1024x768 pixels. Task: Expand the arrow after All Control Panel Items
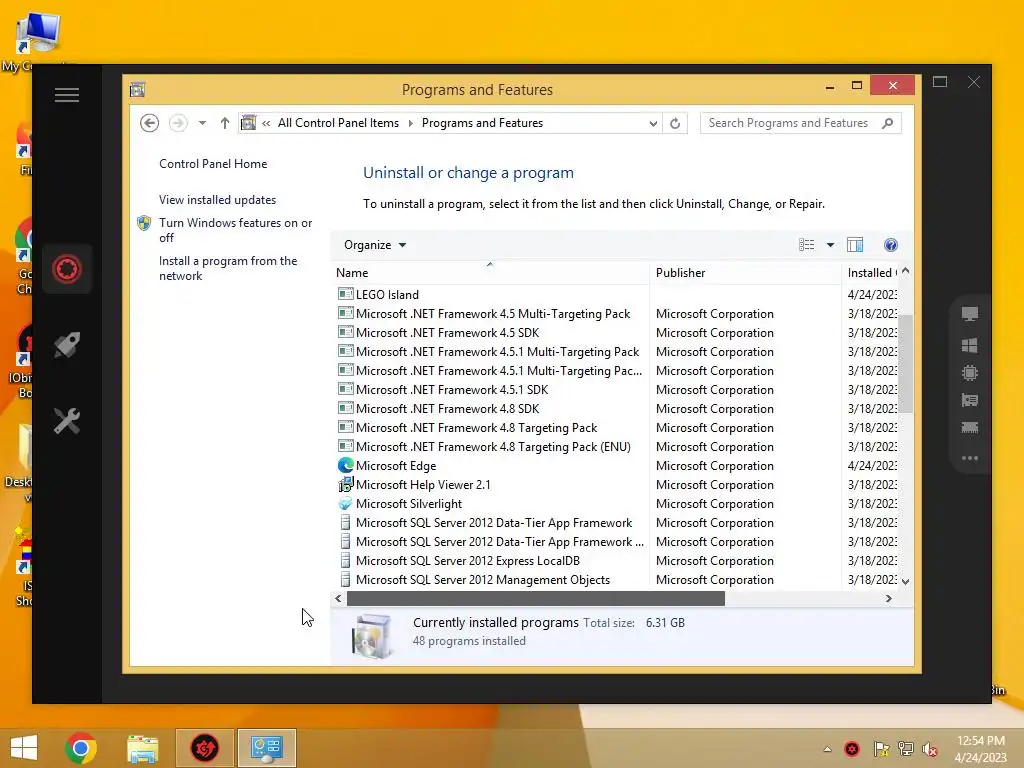(x=410, y=123)
